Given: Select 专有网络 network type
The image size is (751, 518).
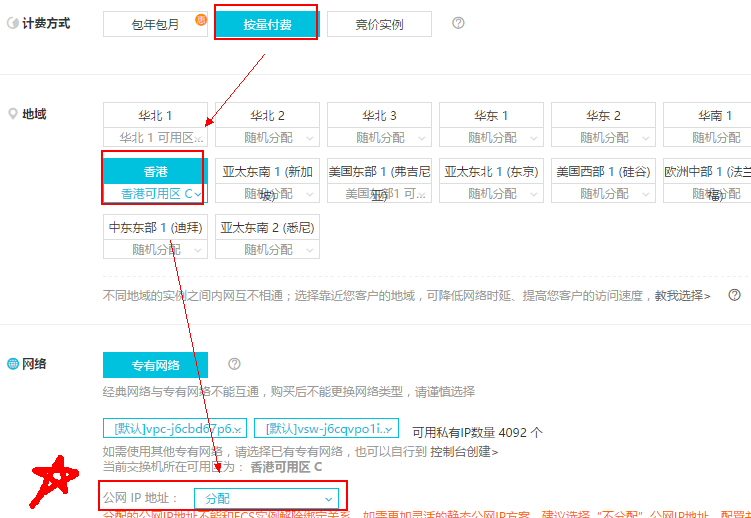Looking at the screenshot, I should pos(155,364).
